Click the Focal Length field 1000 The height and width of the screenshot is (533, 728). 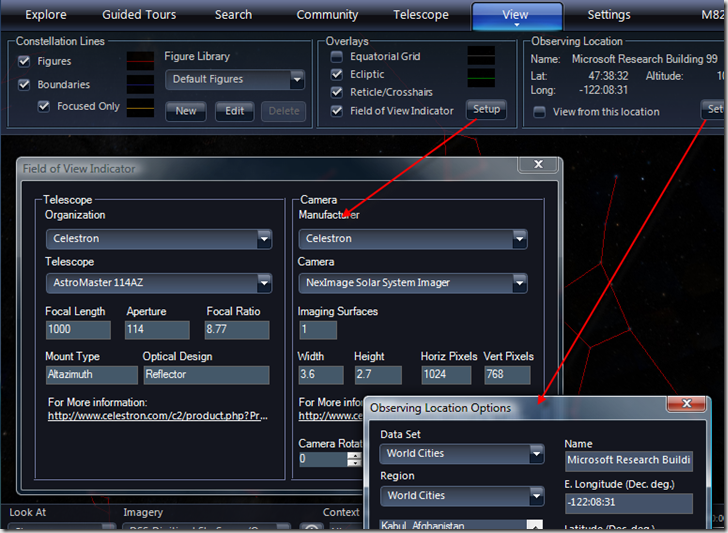point(78,330)
